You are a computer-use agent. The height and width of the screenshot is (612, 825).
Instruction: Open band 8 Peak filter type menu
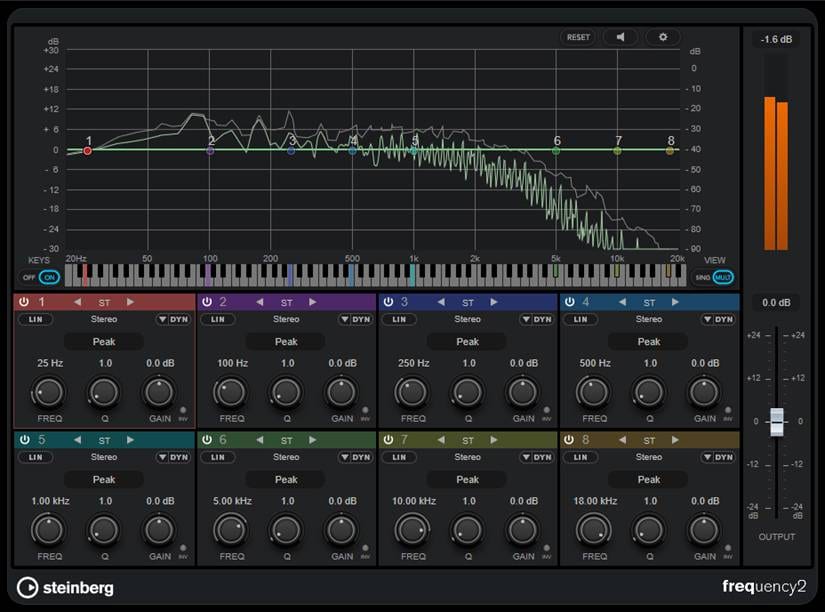pyautogui.click(x=649, y=480)
